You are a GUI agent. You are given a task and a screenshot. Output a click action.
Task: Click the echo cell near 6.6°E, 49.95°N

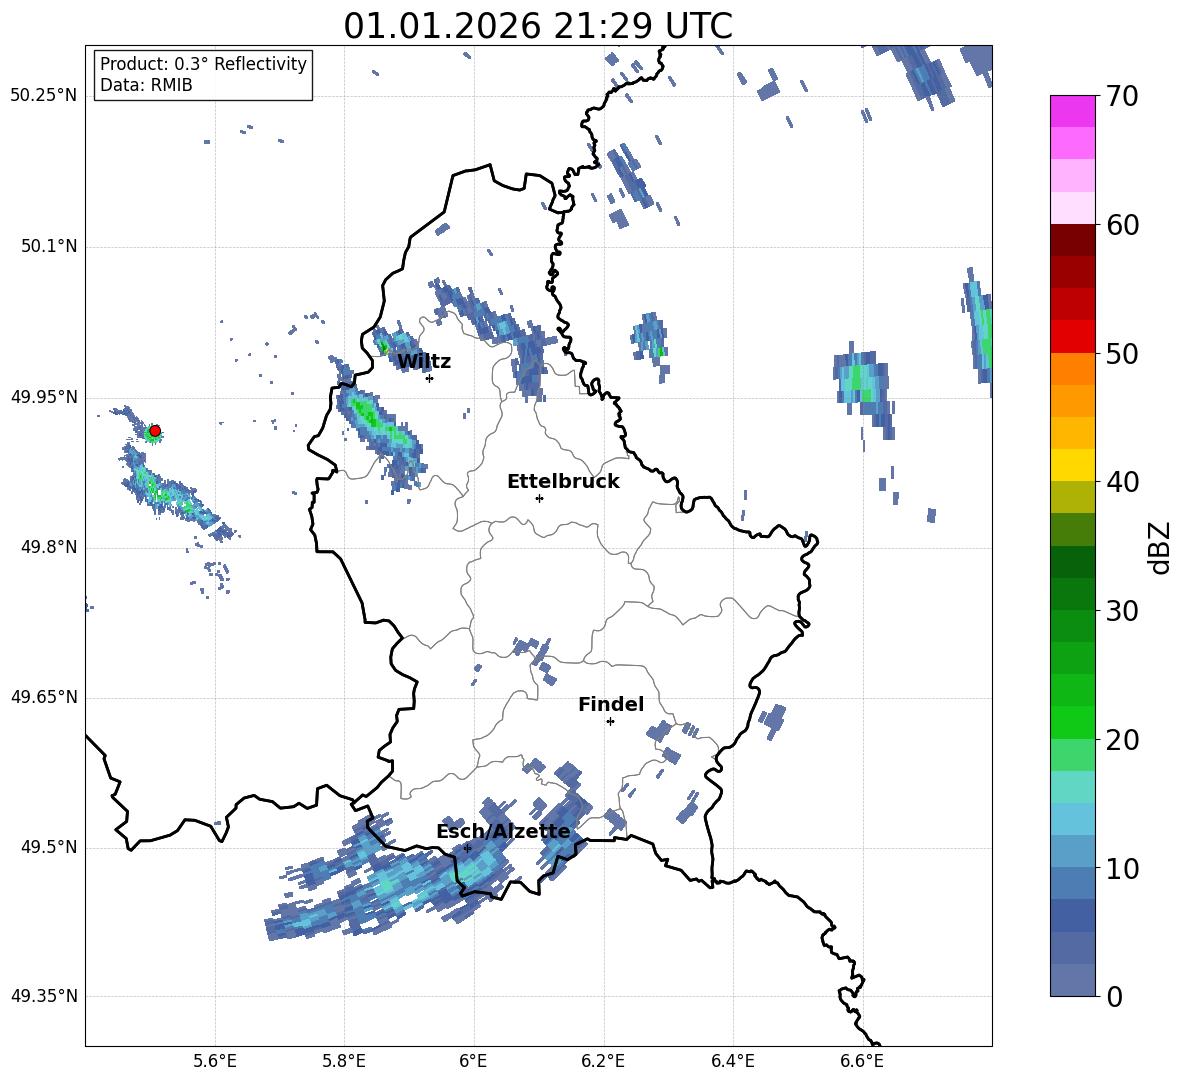(865, 390)
